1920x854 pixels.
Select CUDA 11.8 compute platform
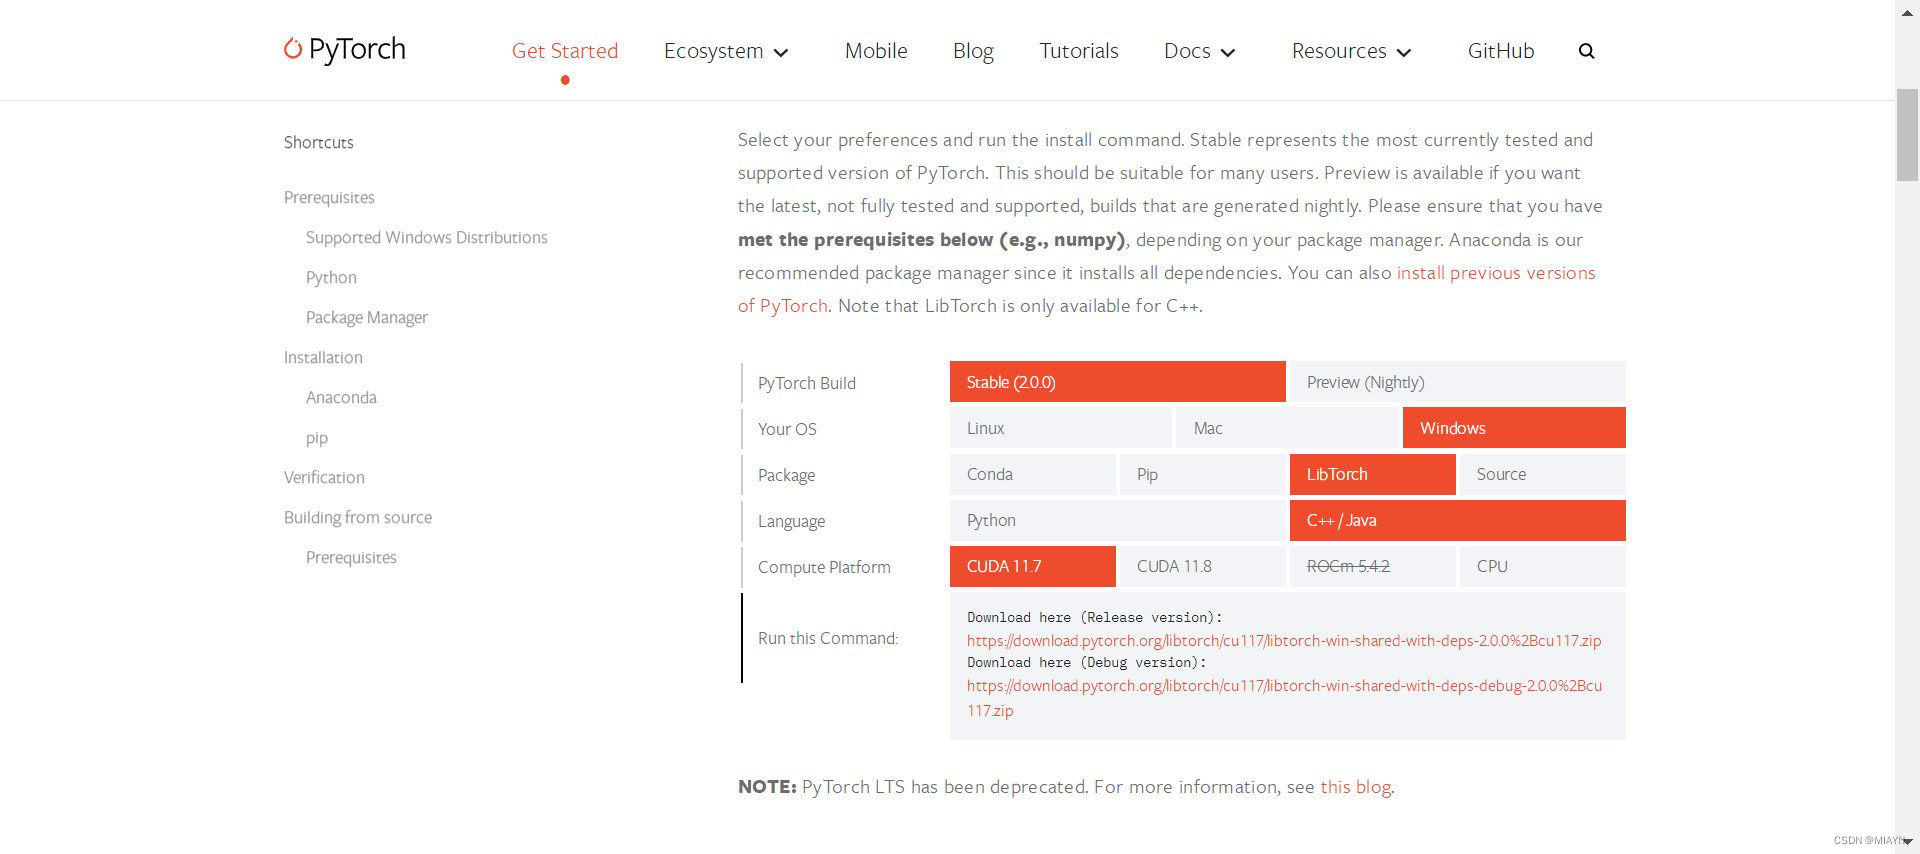(x=1203, y=566)
